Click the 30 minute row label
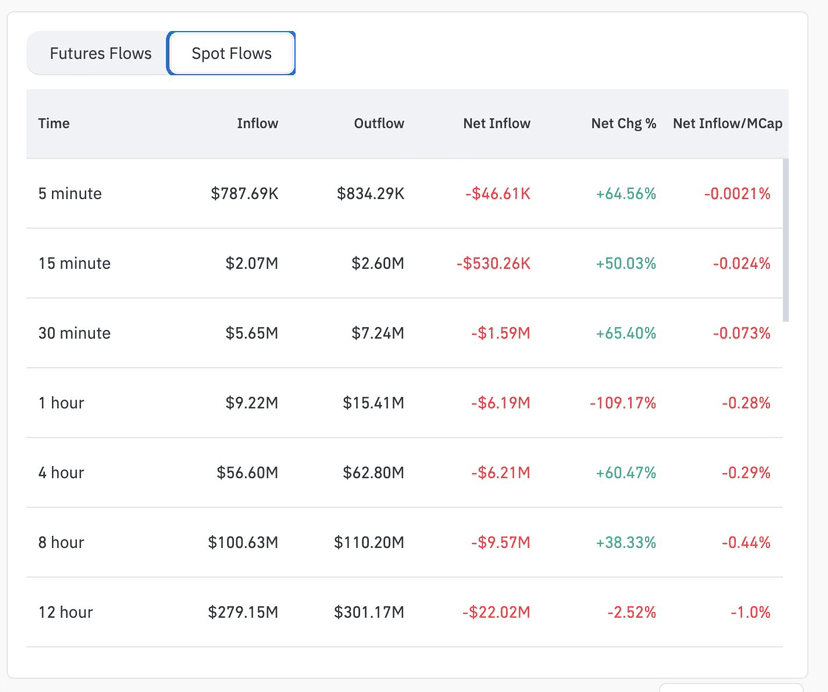828x692 pixels. click(x=74, y=333)
